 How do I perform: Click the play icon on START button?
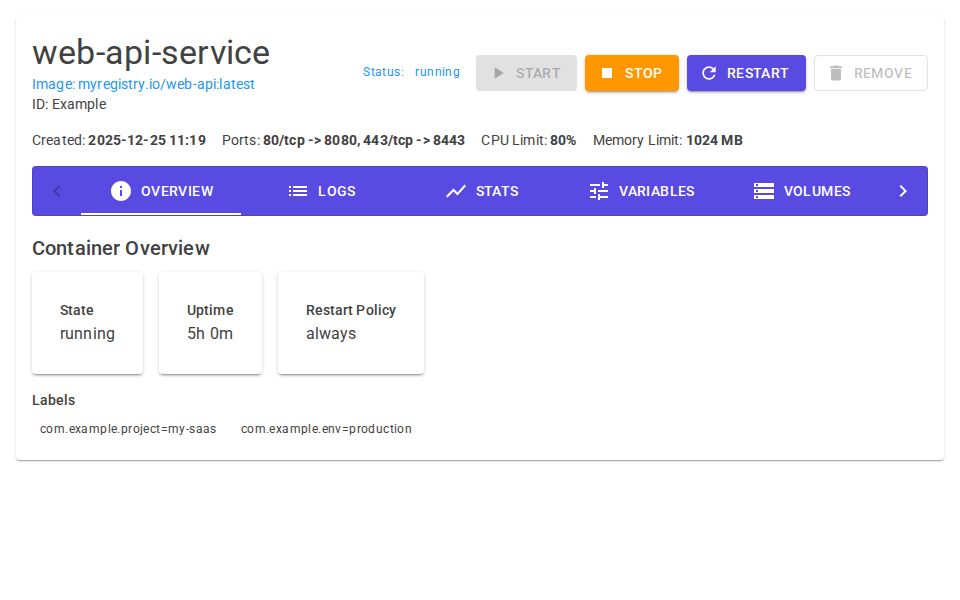[x=498, y=73]
